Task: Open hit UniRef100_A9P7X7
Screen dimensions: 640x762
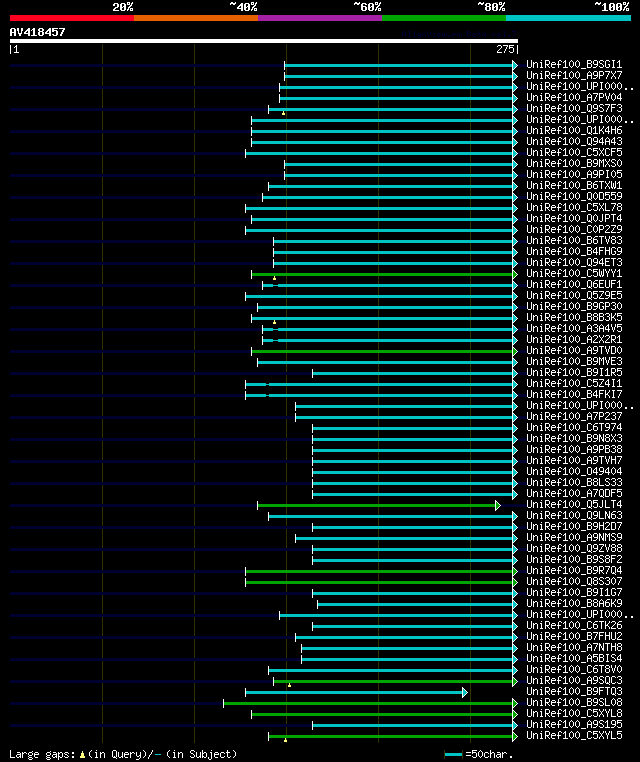Action: click(574, 75)
